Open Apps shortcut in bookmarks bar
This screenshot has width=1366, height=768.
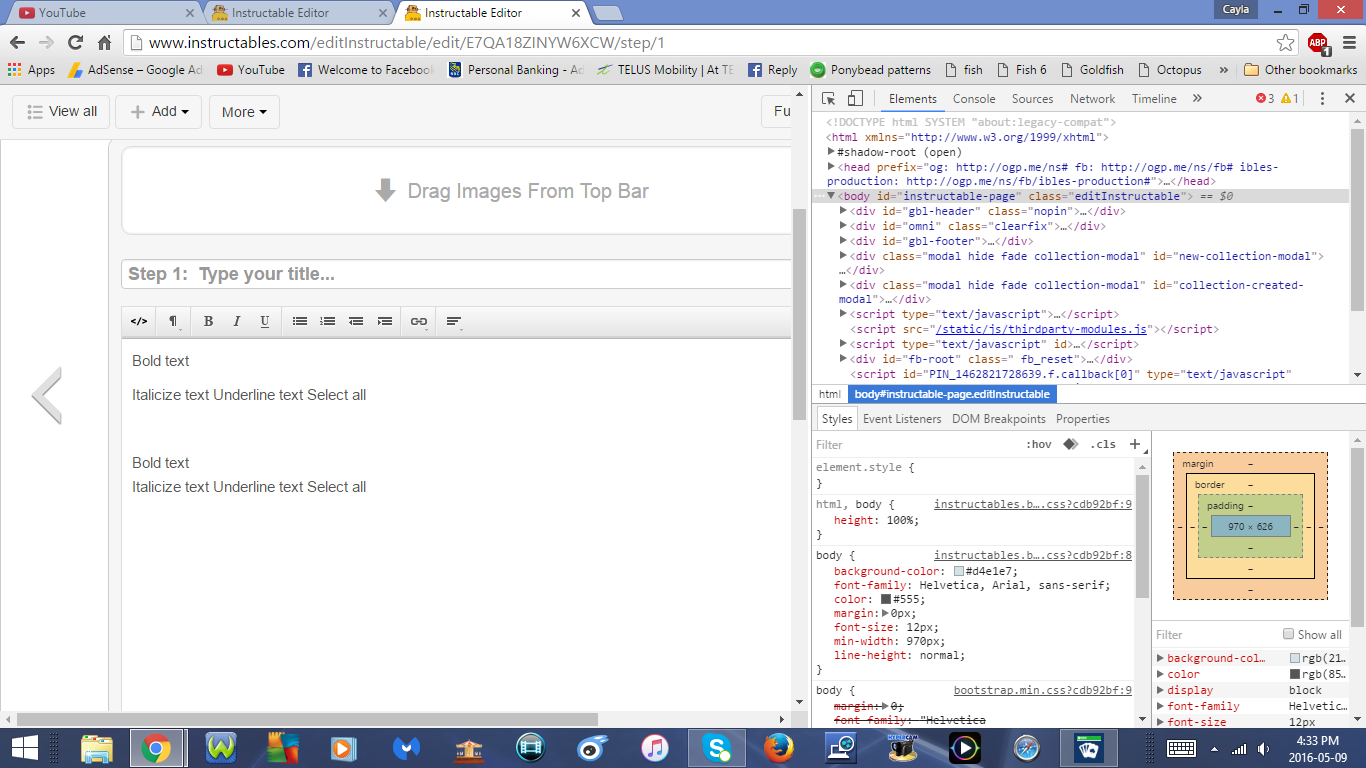tap(31, 70)
